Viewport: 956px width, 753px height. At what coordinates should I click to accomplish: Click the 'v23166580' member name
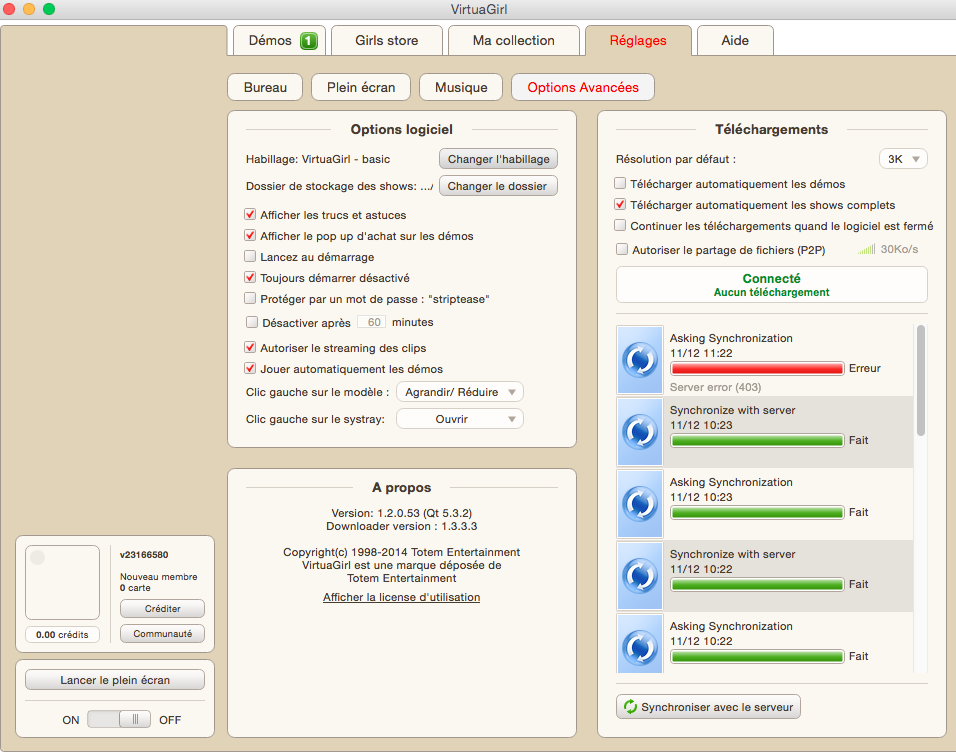[144, 555]
